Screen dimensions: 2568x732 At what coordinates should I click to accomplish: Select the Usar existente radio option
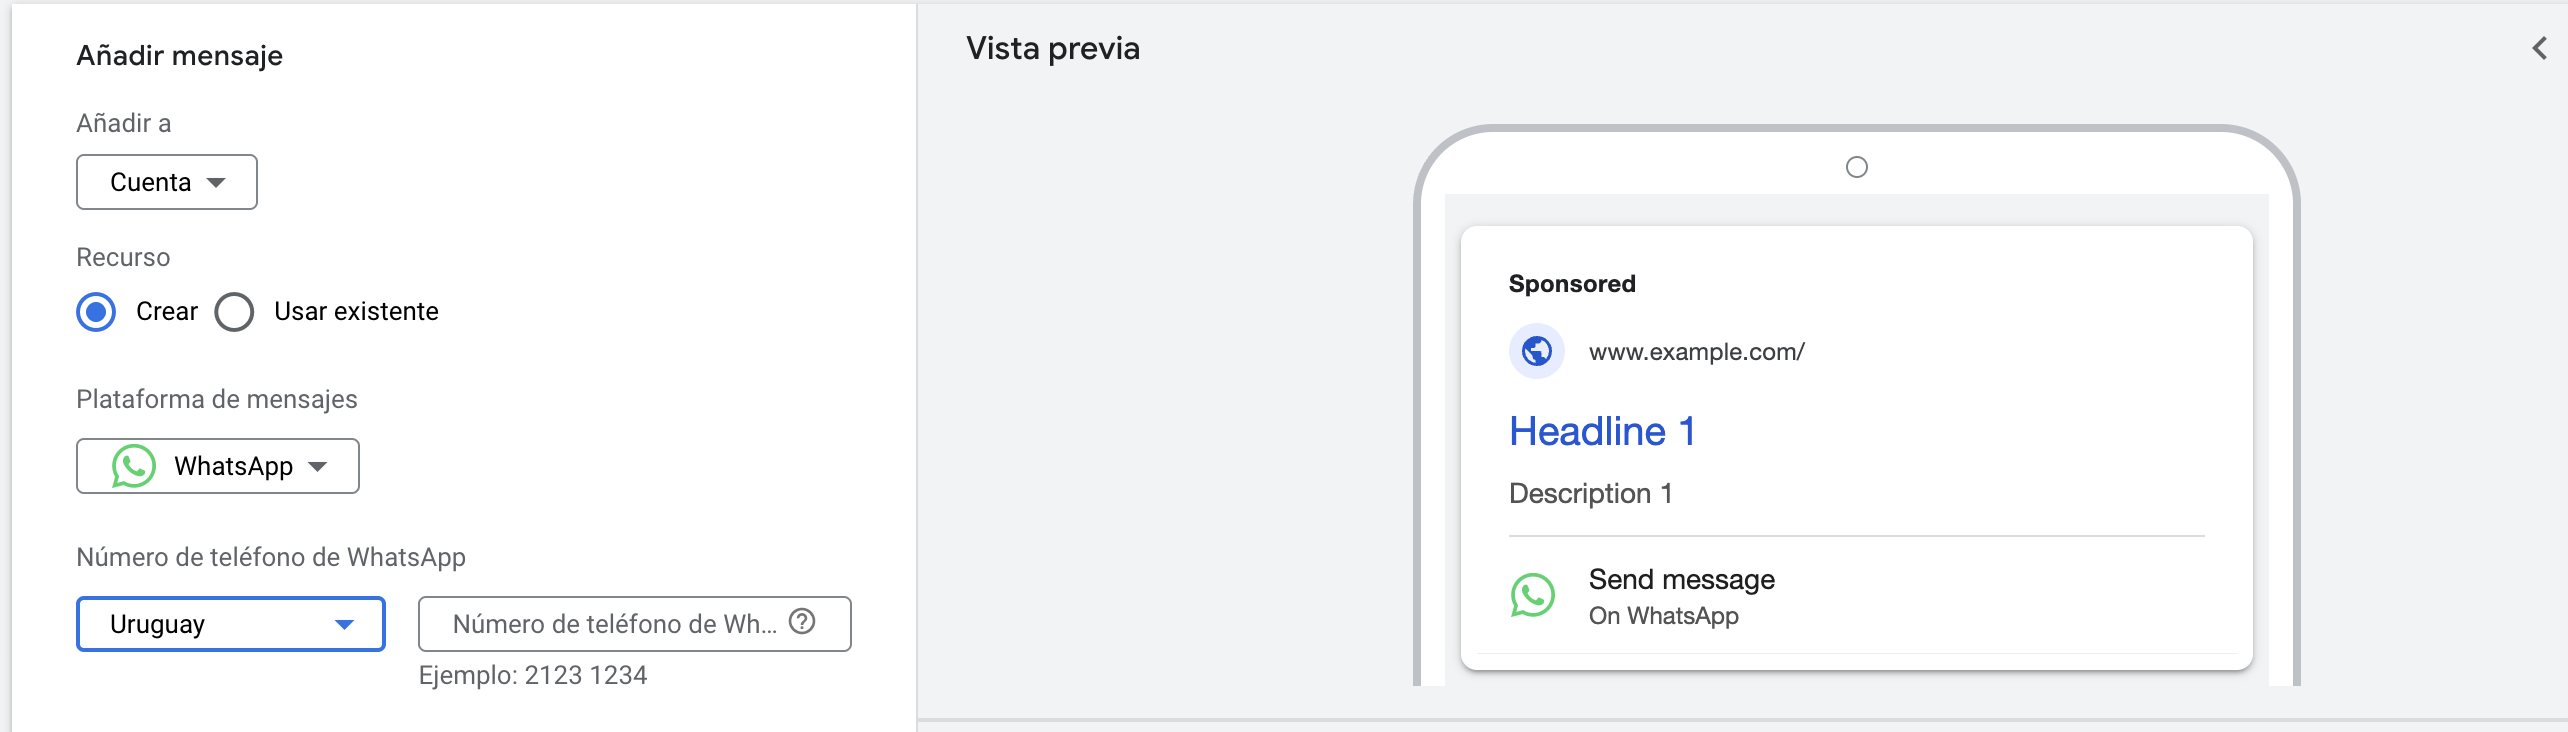[x=233, y=311]
